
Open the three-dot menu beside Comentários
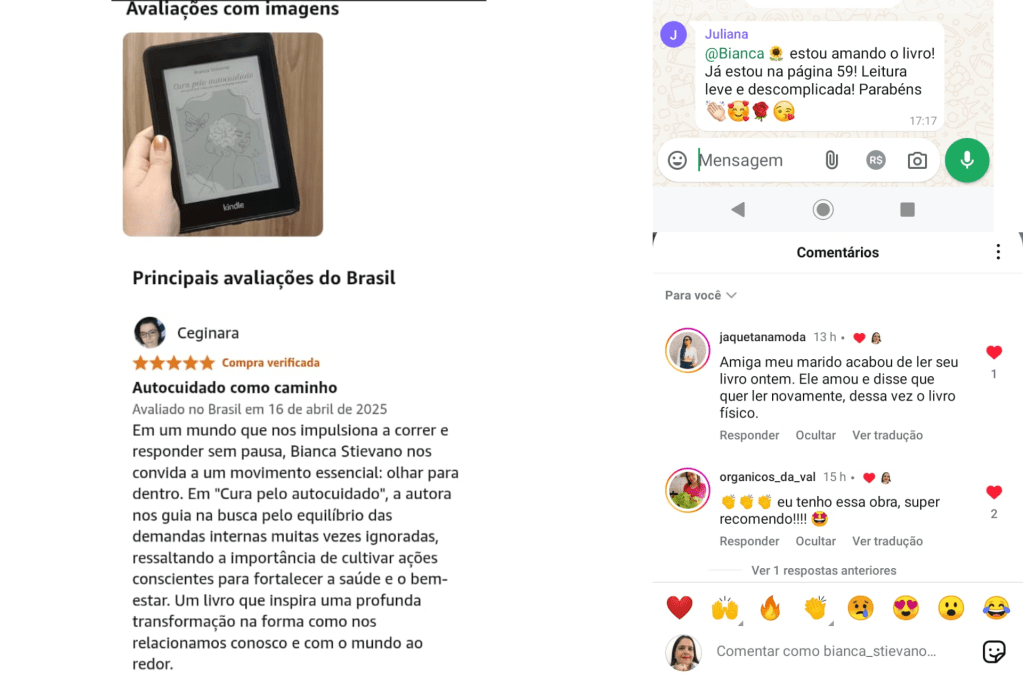point(998,252)
